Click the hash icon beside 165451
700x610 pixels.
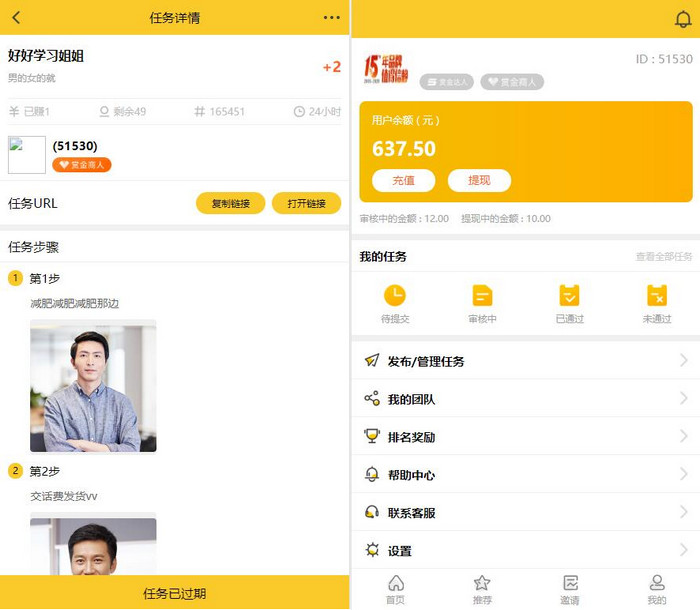click(200, 111)
